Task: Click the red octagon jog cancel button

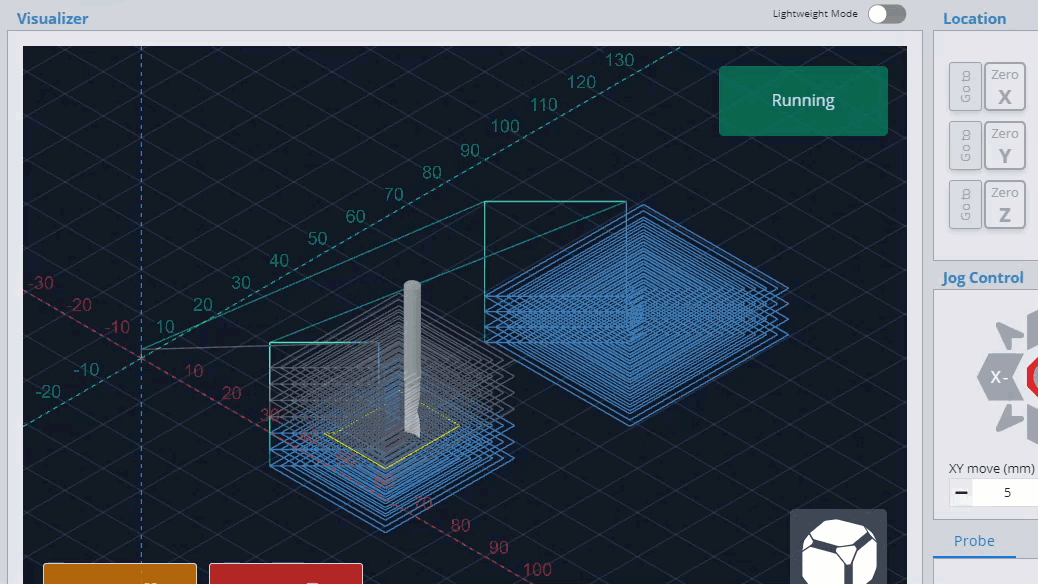Action: click(x=1033, y=377)
